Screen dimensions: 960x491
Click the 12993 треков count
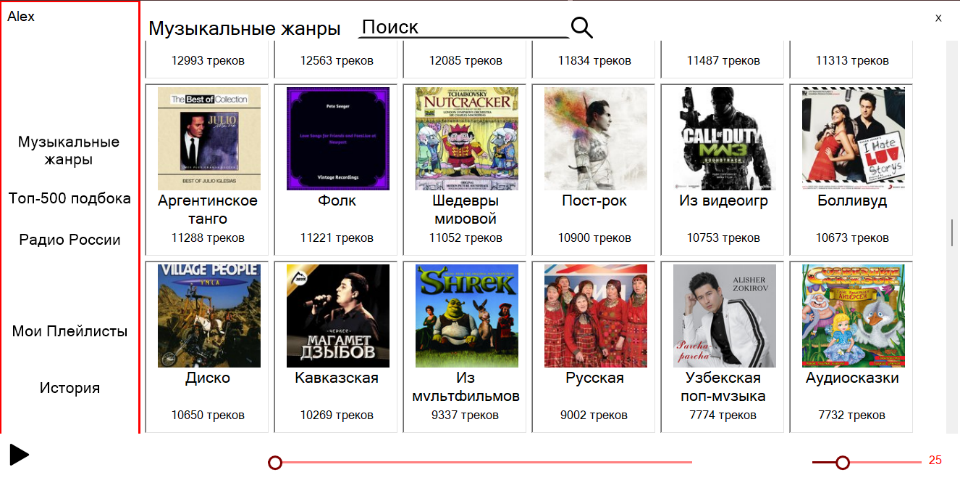click(208, 61)
